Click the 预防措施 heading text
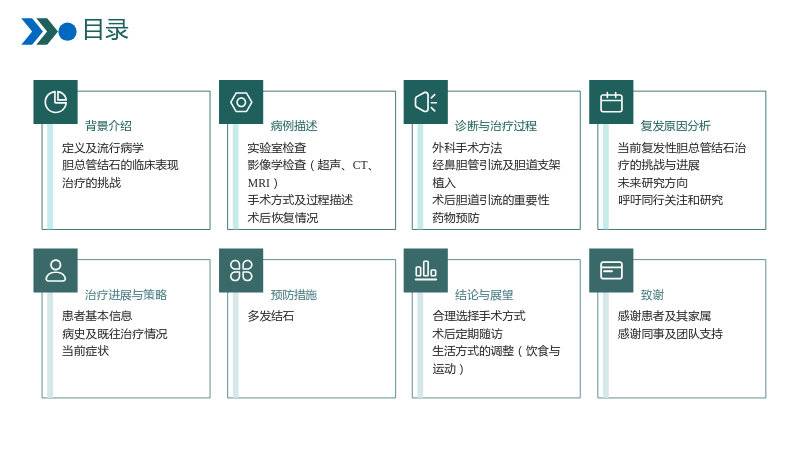Screen dimensions: 800x450 tap(294, 294)
